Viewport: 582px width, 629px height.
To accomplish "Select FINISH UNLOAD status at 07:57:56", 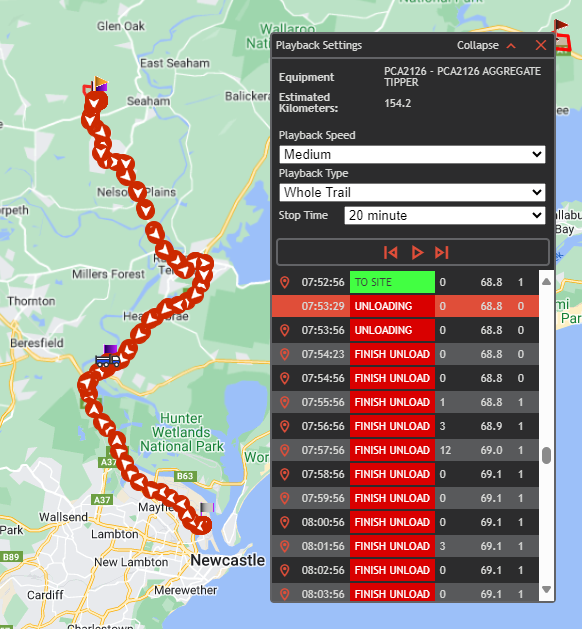I will pos(392,450).
